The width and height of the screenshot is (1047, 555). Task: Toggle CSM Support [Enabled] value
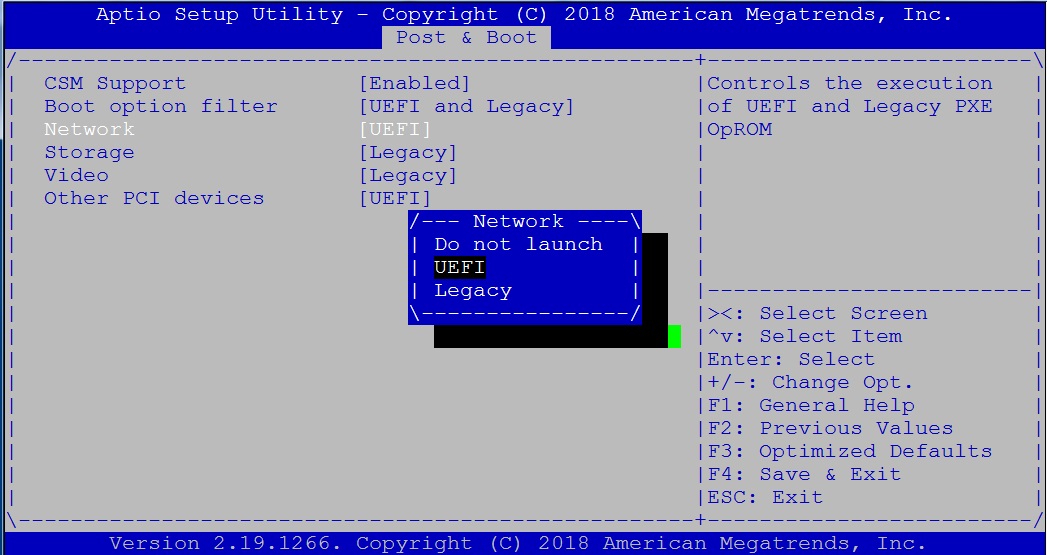pyautogui.click(x=414, y=84)
